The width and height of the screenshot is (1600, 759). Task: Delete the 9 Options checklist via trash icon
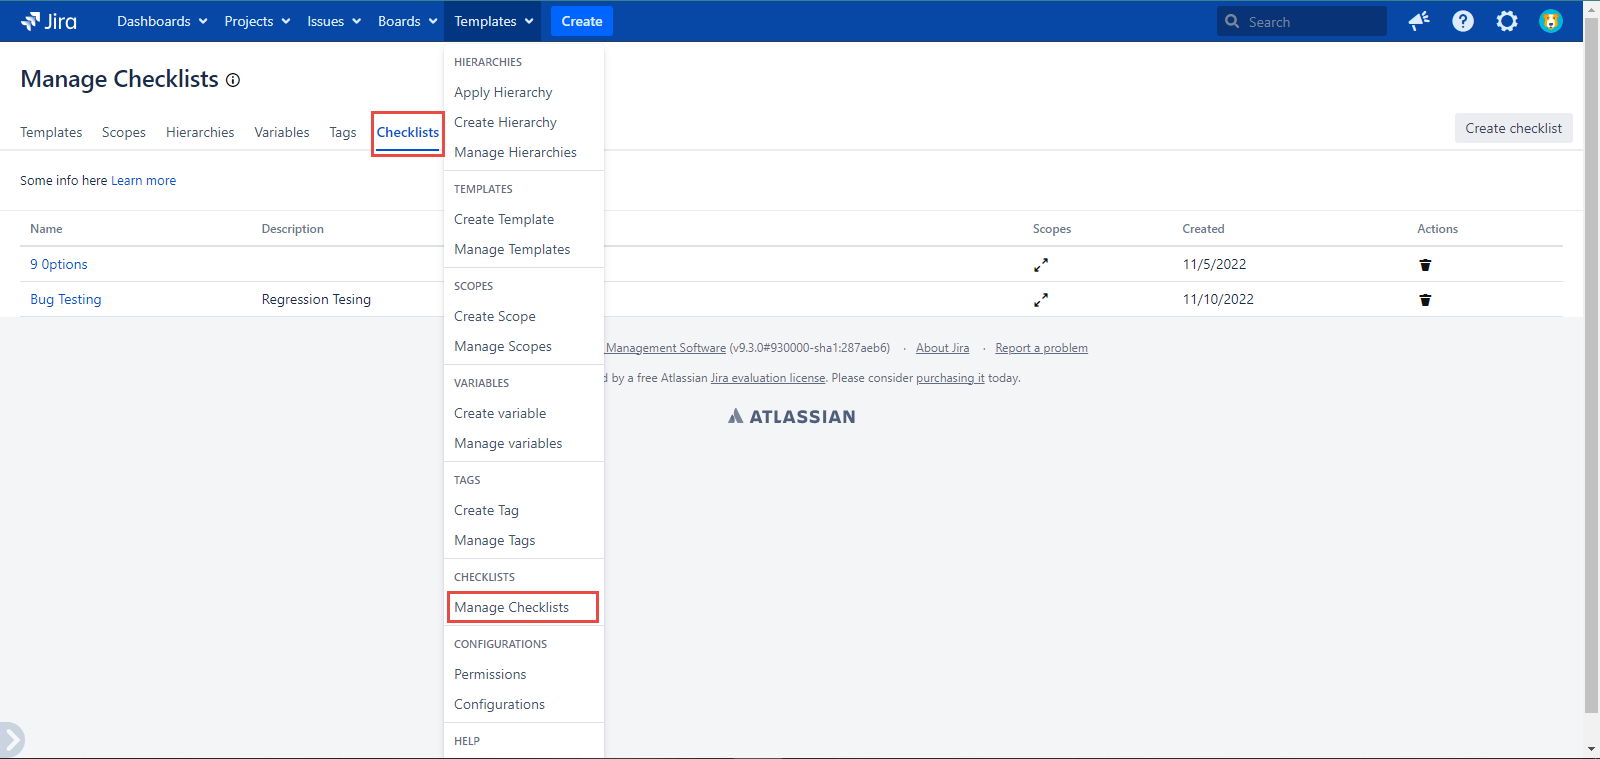pyautogui.click(x=1425, y=265)
